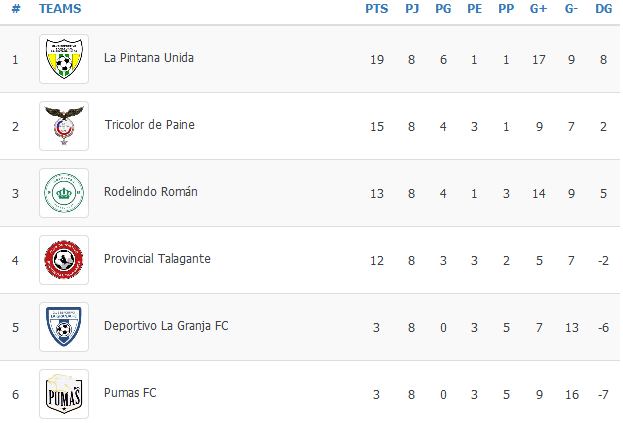This screenshot has height=423, width=623.
Task: Select the G+ column header
Action: pyautogui.click(x=538, y=9)
